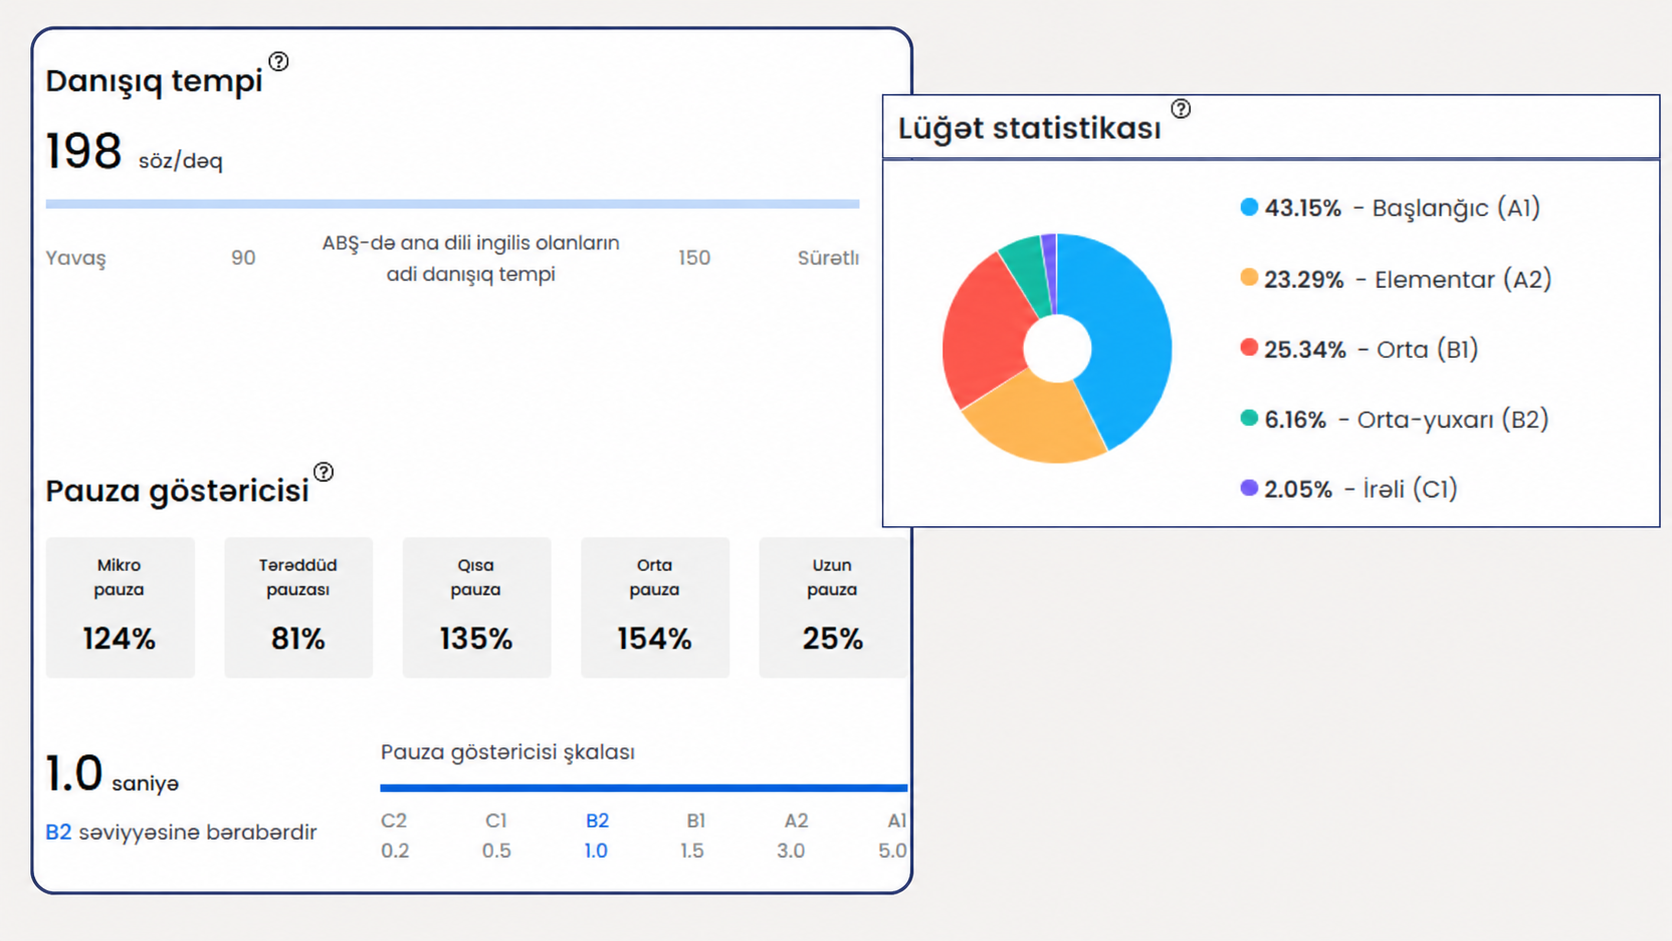Click the Pauza göstəricisi şkalası label
Image resolution: width=1672 pixels, height=941 pixels.
508,752
